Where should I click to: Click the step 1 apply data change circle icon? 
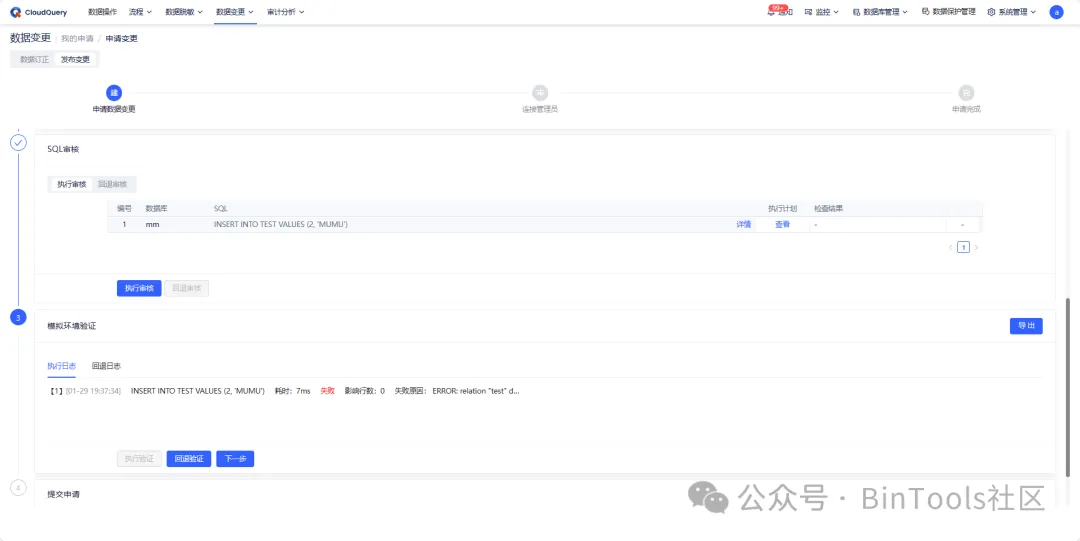point(114,92)
